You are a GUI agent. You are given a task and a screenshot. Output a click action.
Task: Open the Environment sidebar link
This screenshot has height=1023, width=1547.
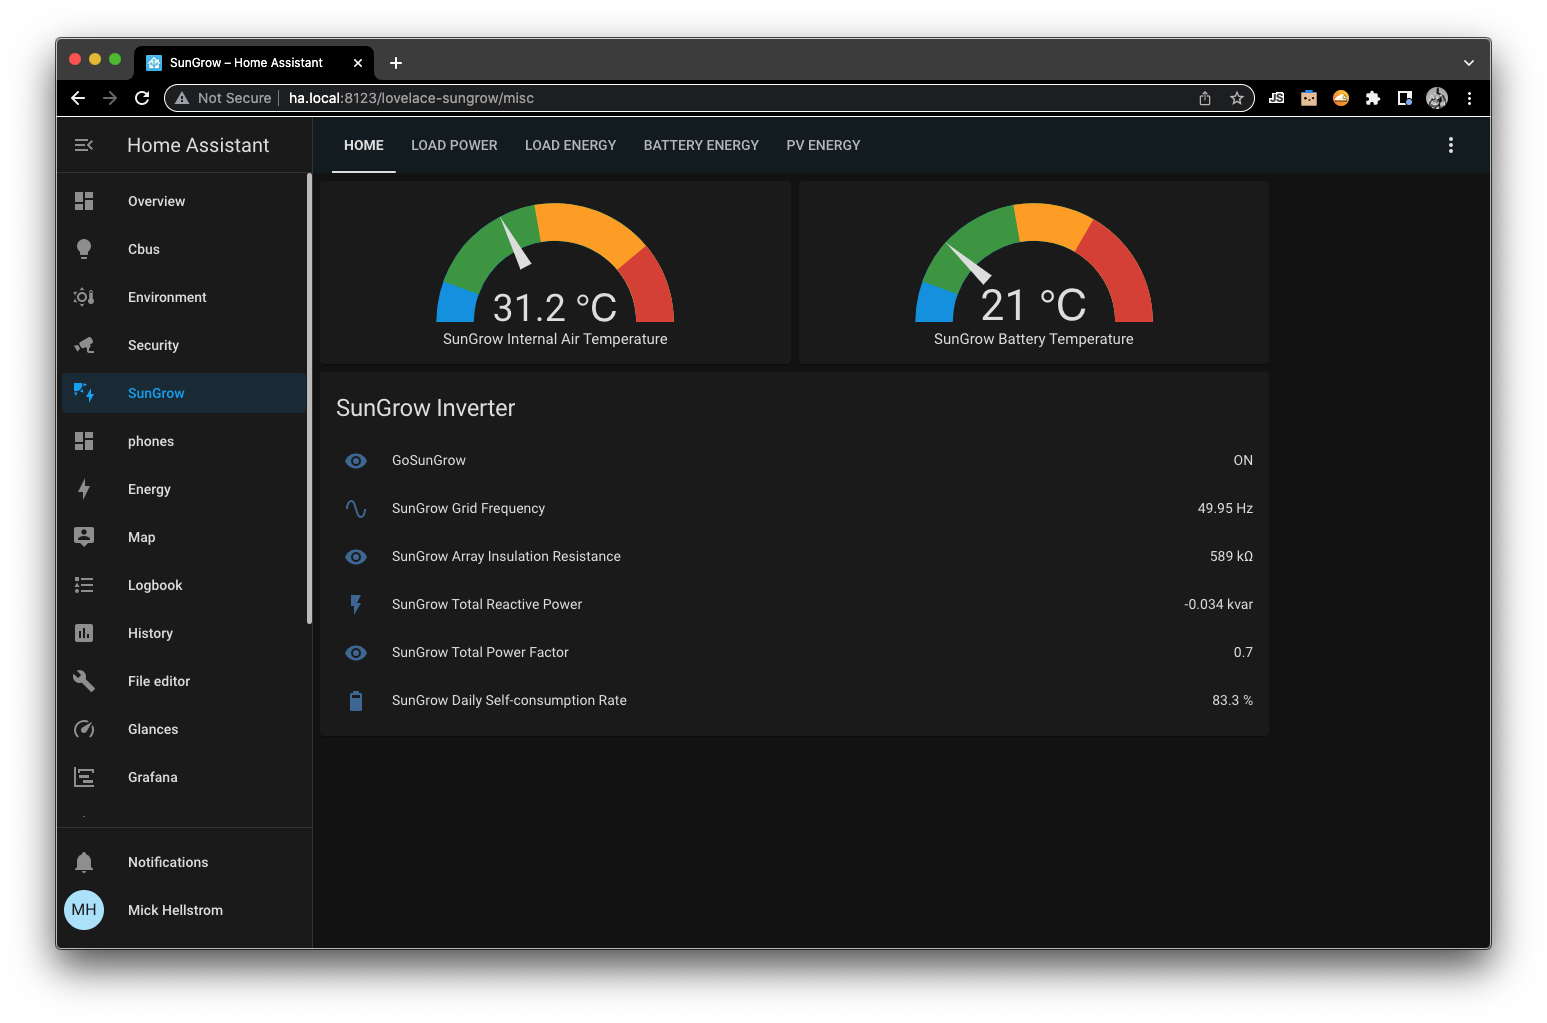(184, 297)
